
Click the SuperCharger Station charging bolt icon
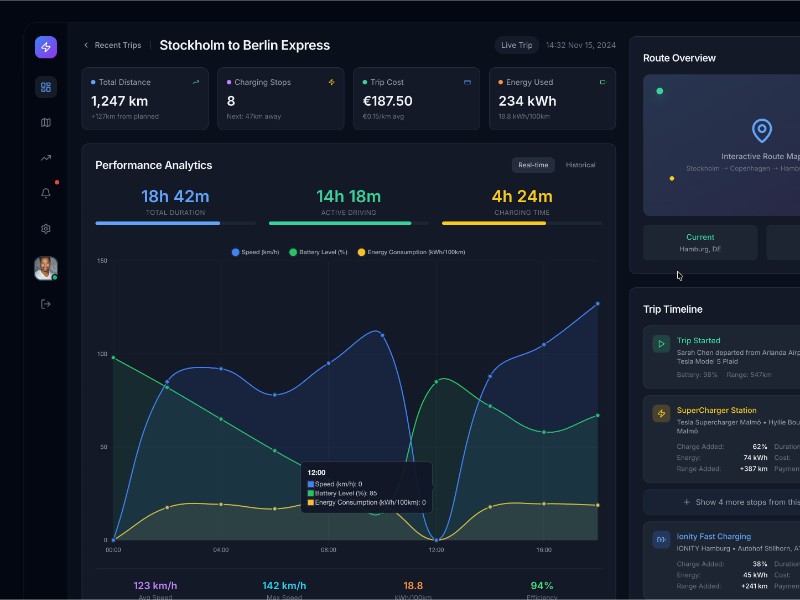pos(660,412)
